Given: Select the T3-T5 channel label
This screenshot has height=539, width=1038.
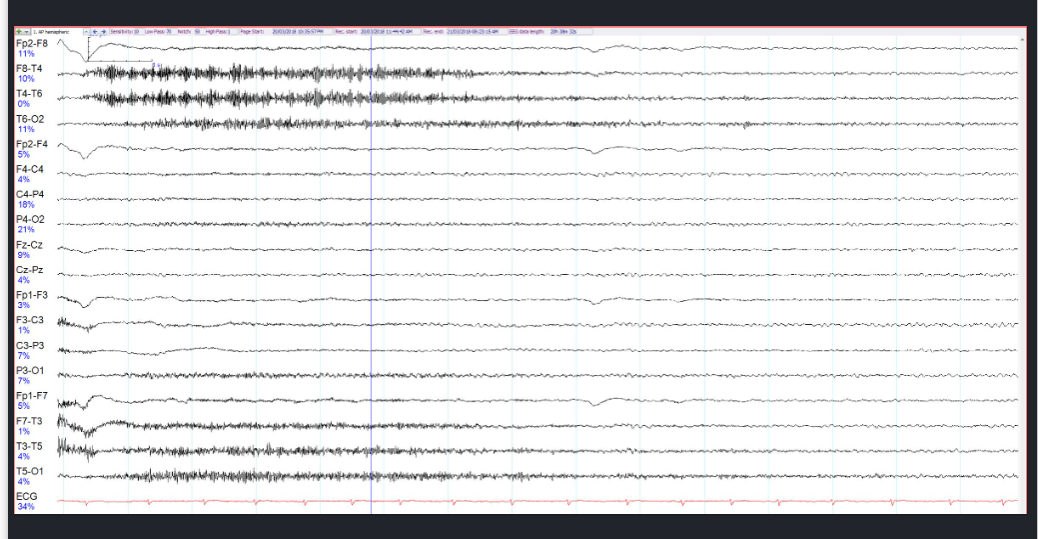Looking at the screenshot, I should pyautogui.click(x=29, y=446).
